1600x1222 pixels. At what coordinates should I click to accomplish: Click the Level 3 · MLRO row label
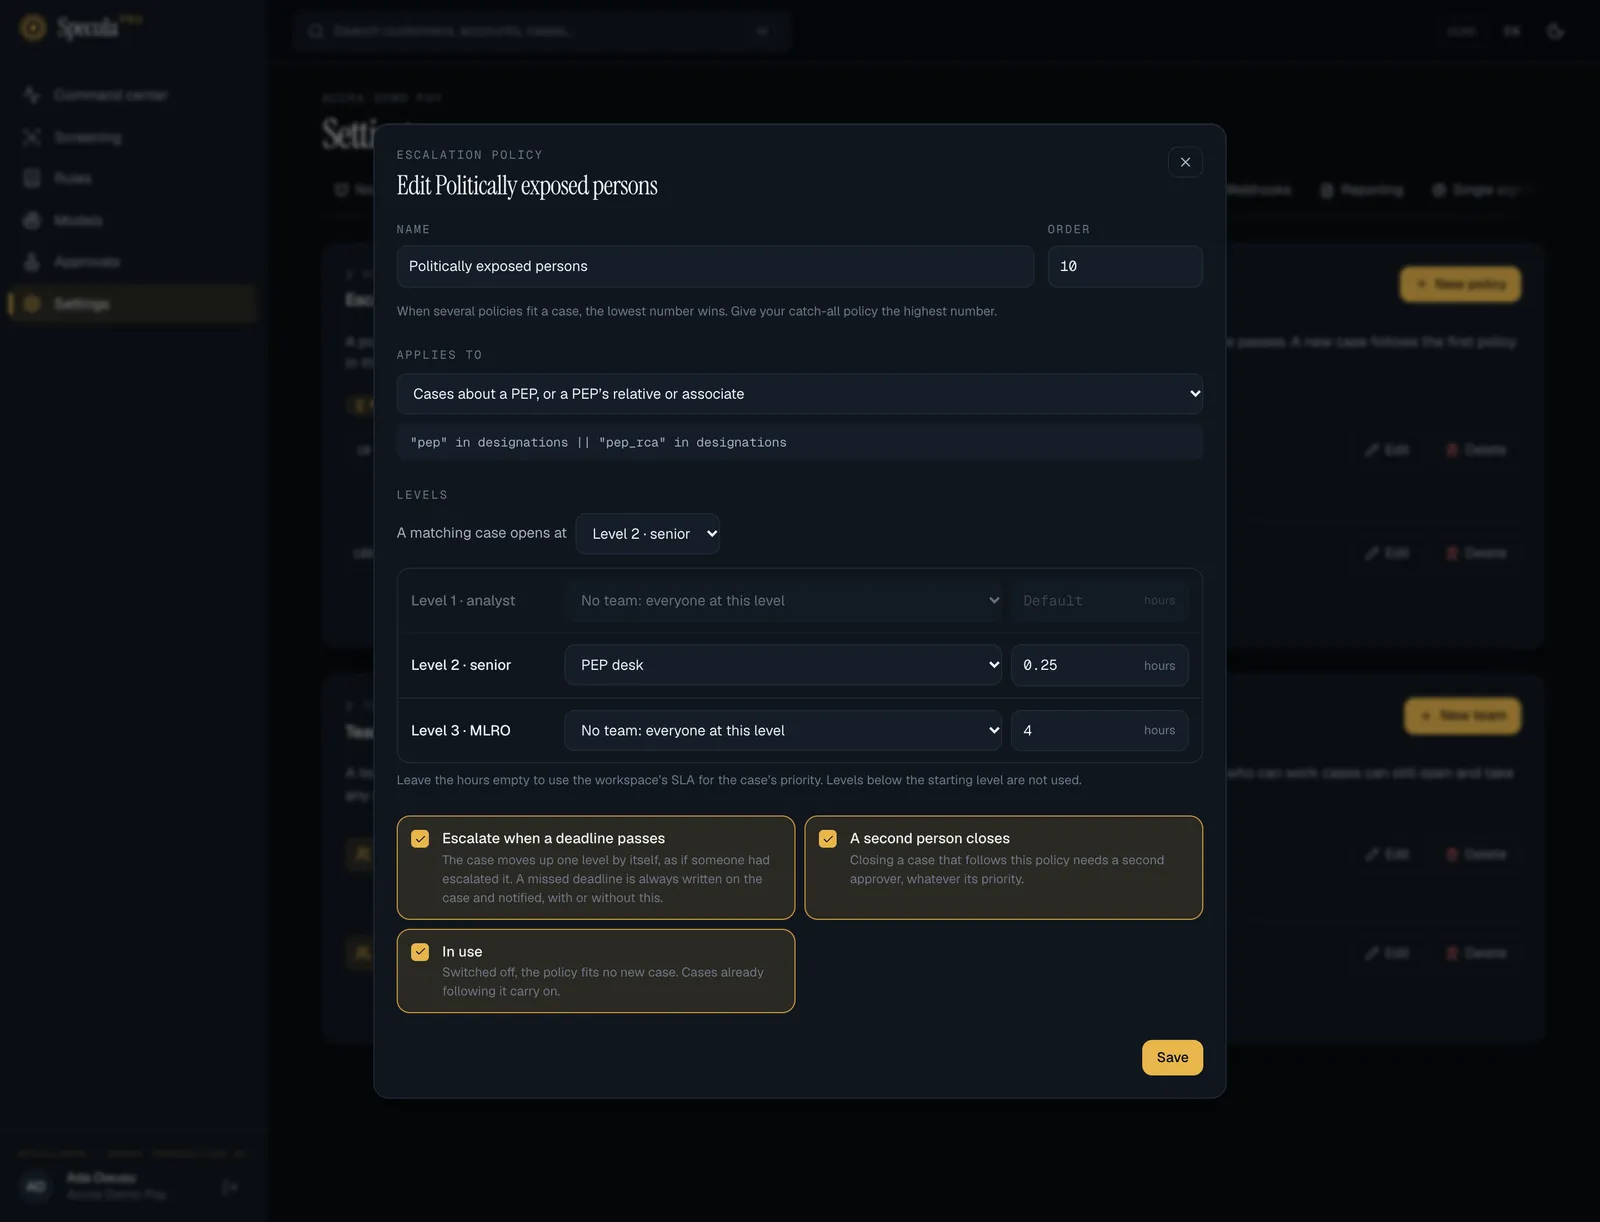[461, 731]
